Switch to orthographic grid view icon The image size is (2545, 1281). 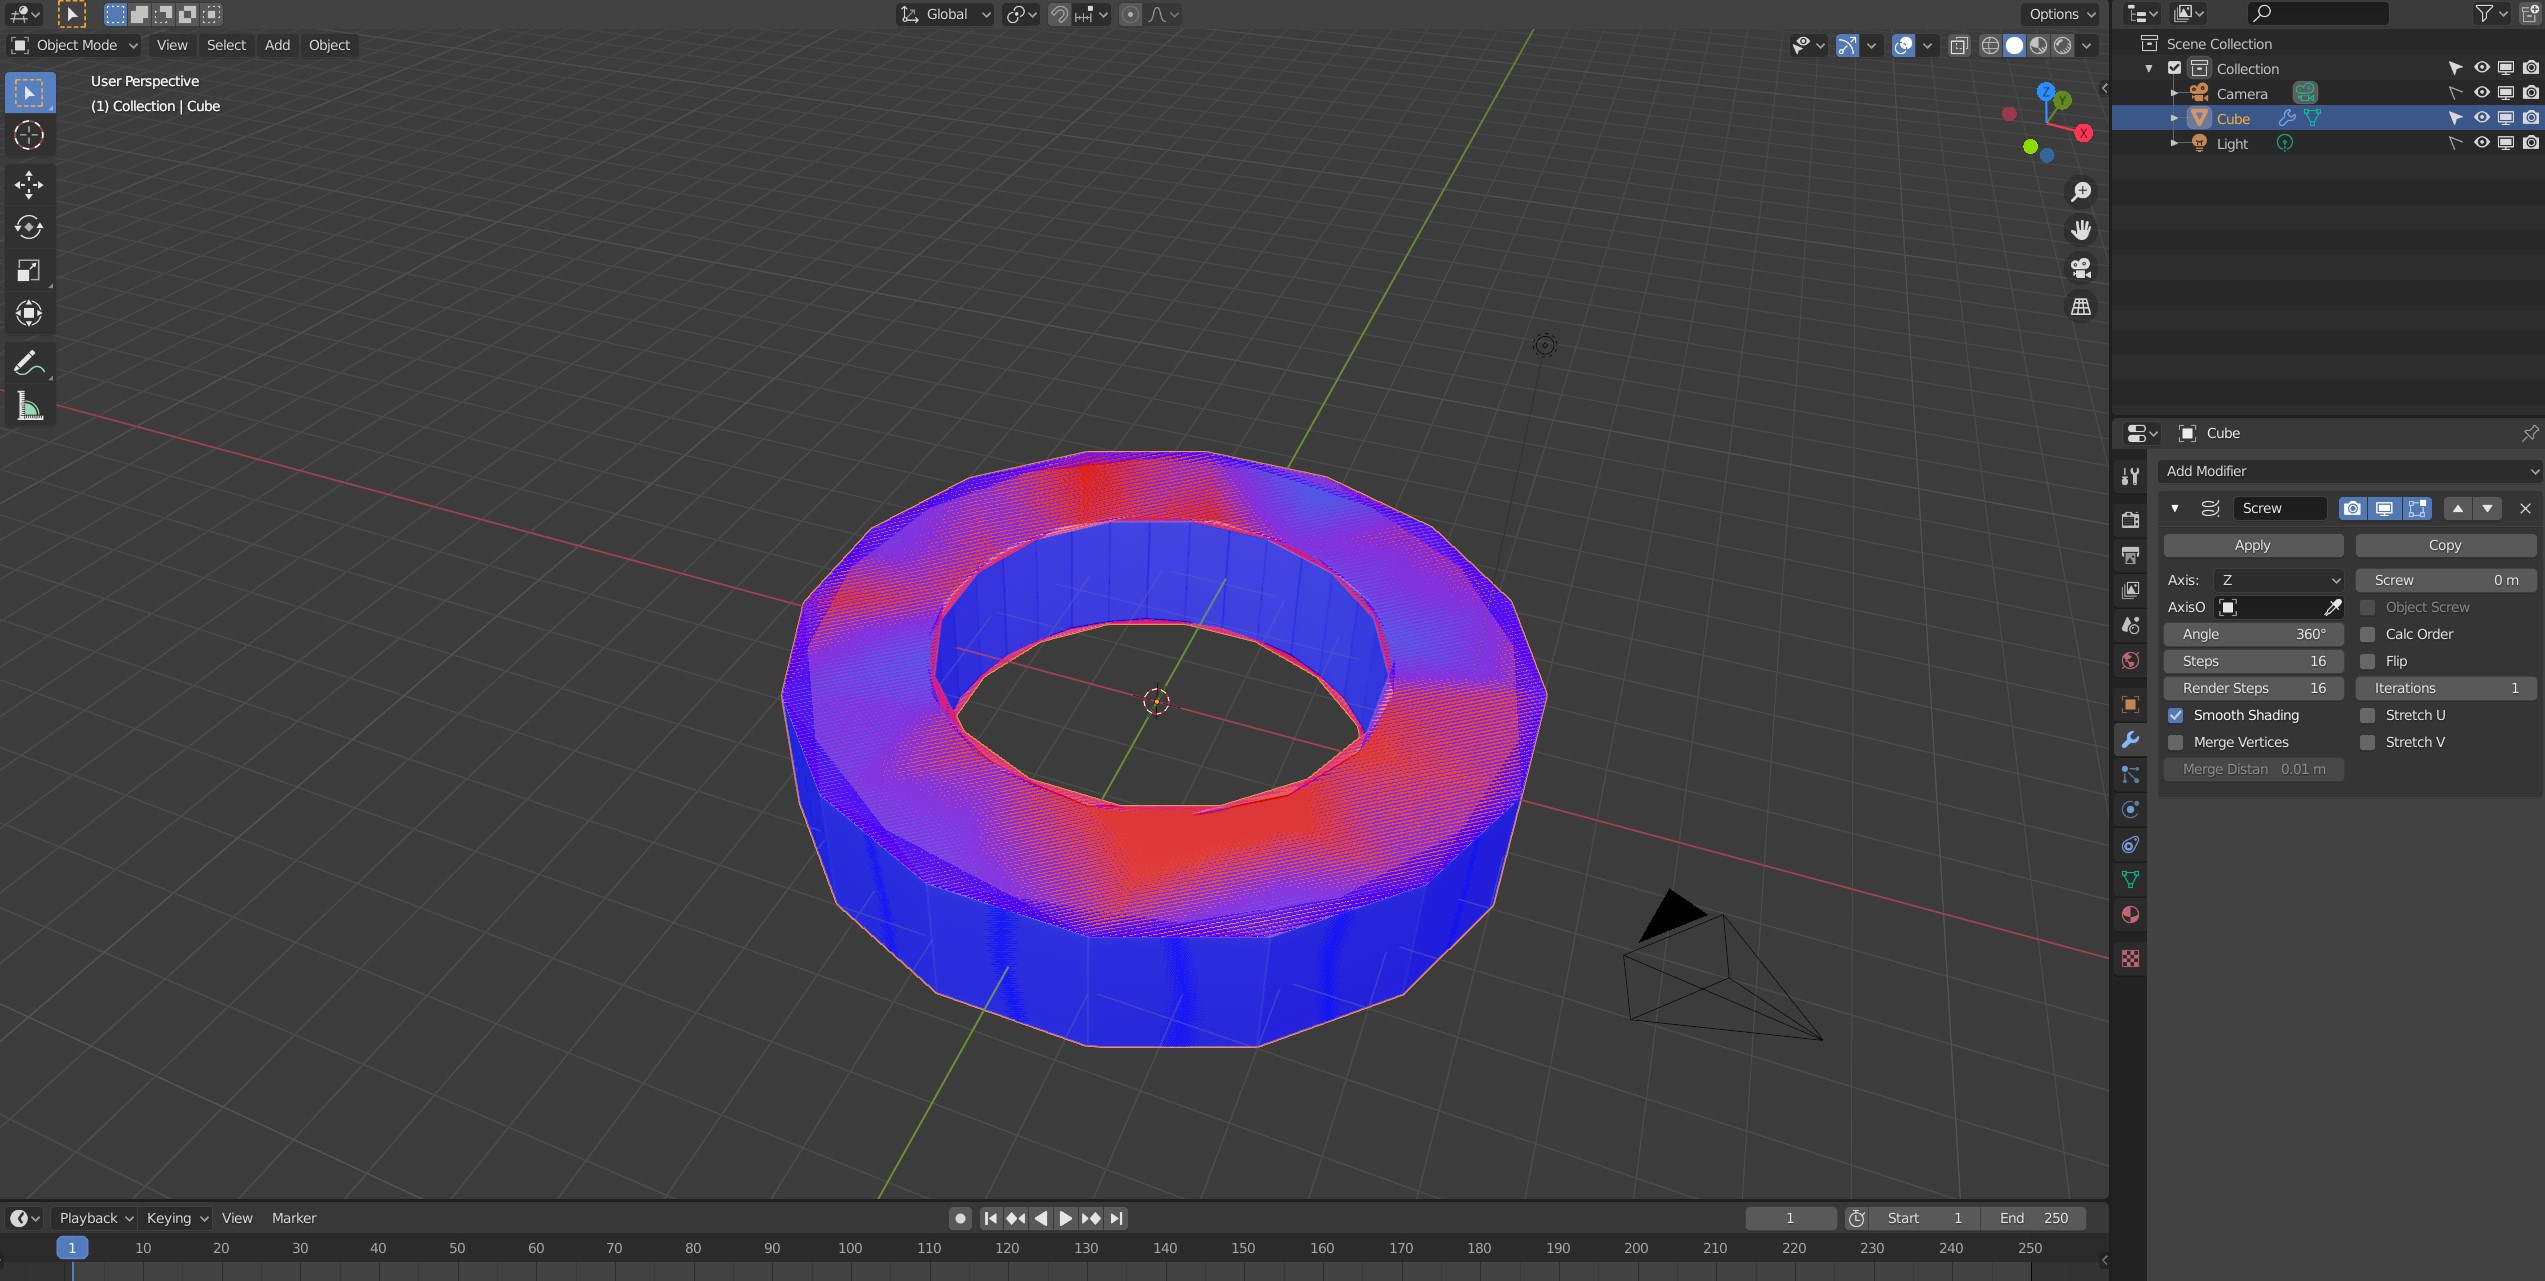click(x=2081, y=307)
